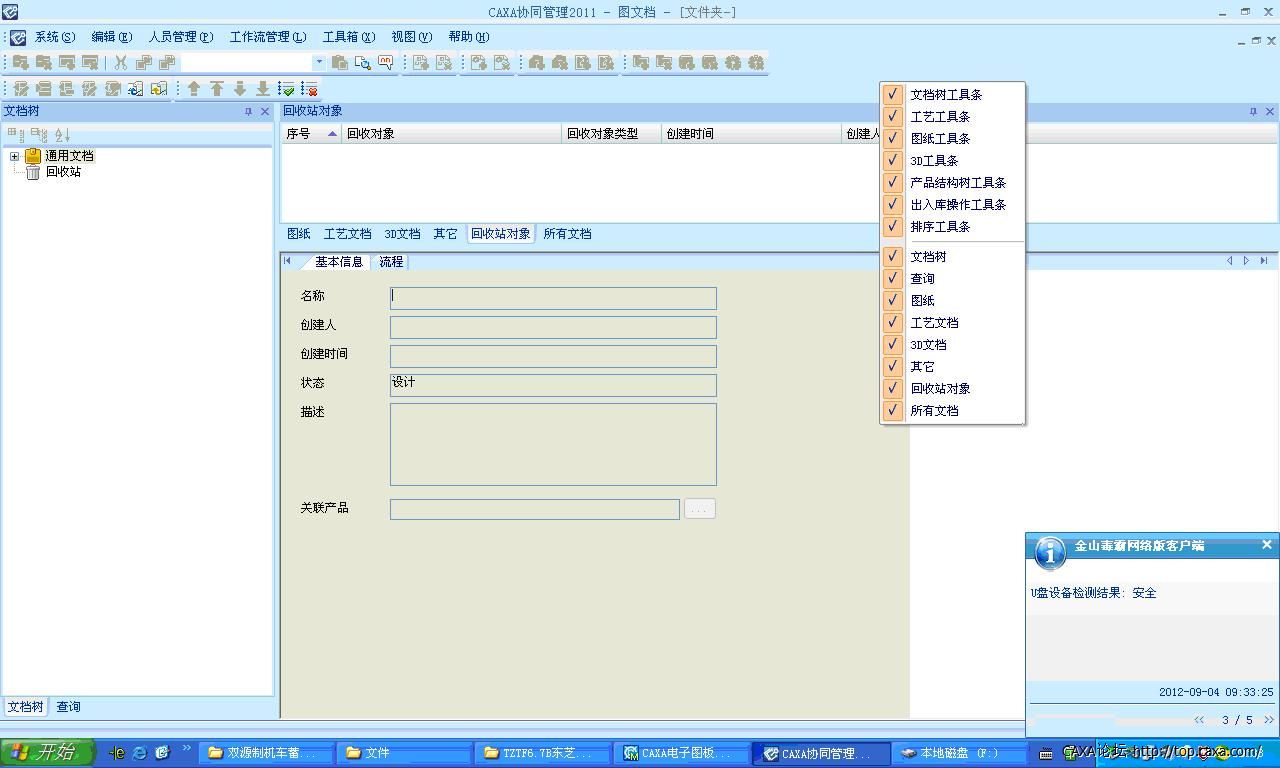Screen dimensions: 1280x768
Task: Toggle 产品结构树工具条 checkbox
Action: (x=893, y=183)
